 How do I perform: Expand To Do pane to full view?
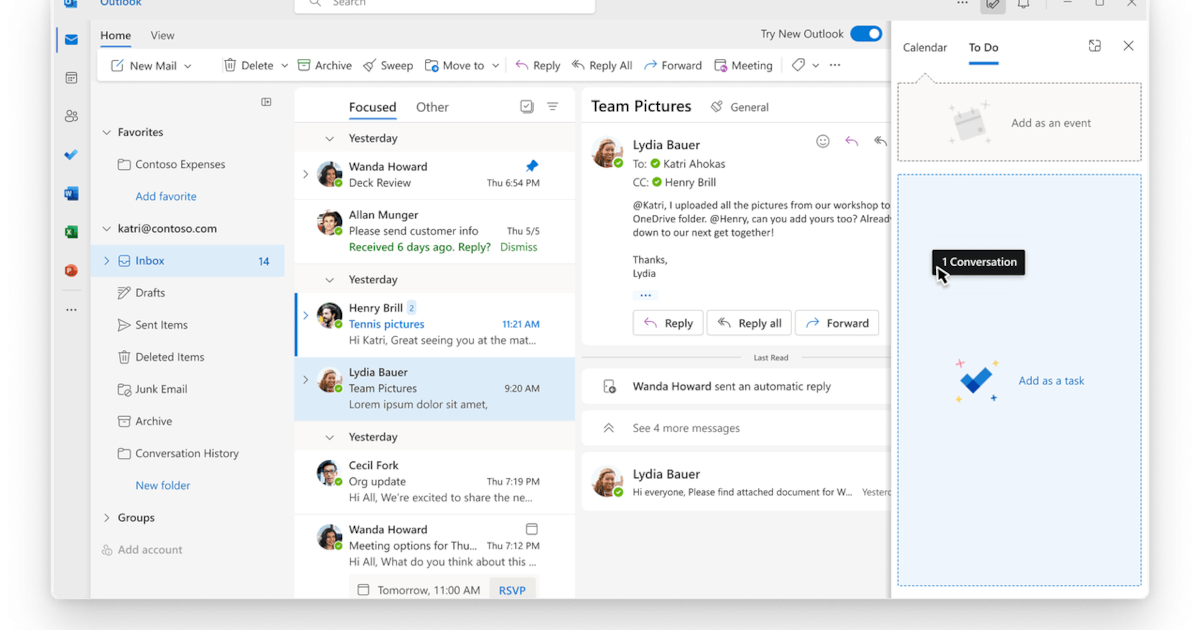1095,46
